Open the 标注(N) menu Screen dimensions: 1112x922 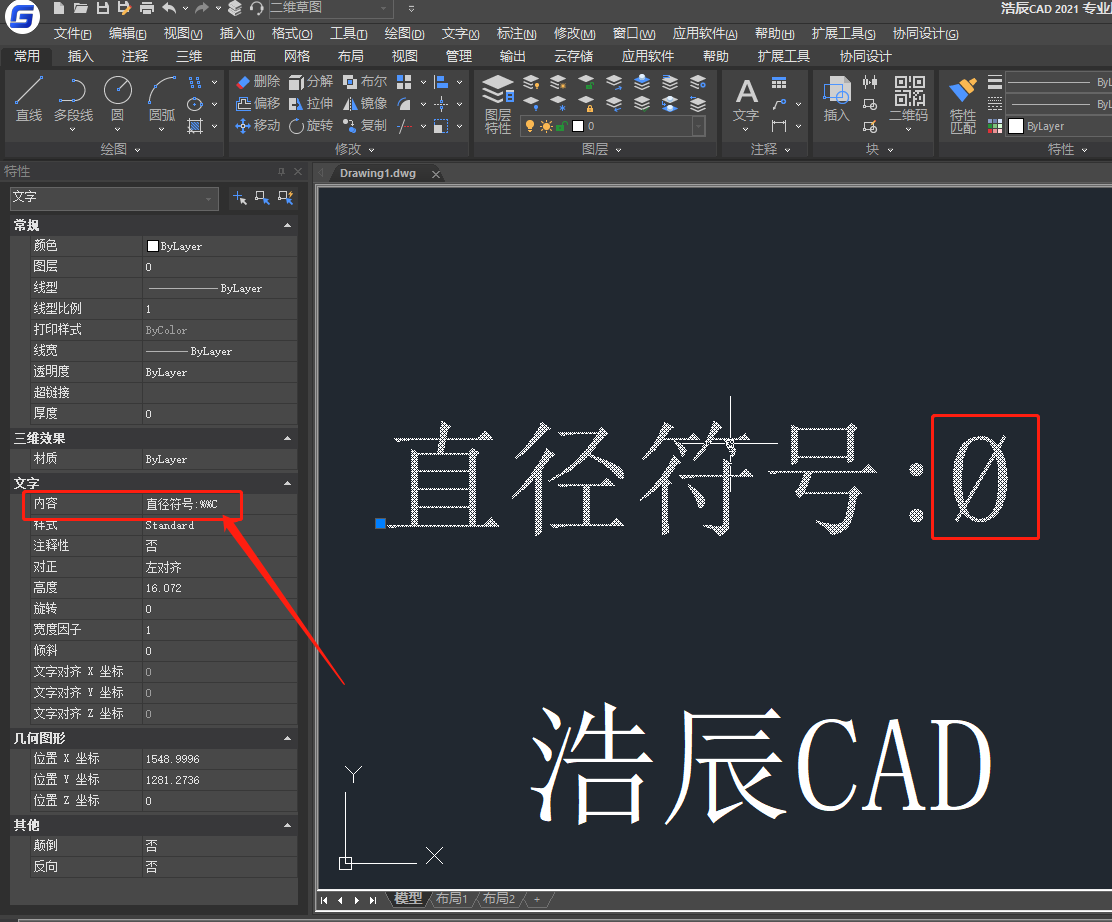[x=516, y=33]
